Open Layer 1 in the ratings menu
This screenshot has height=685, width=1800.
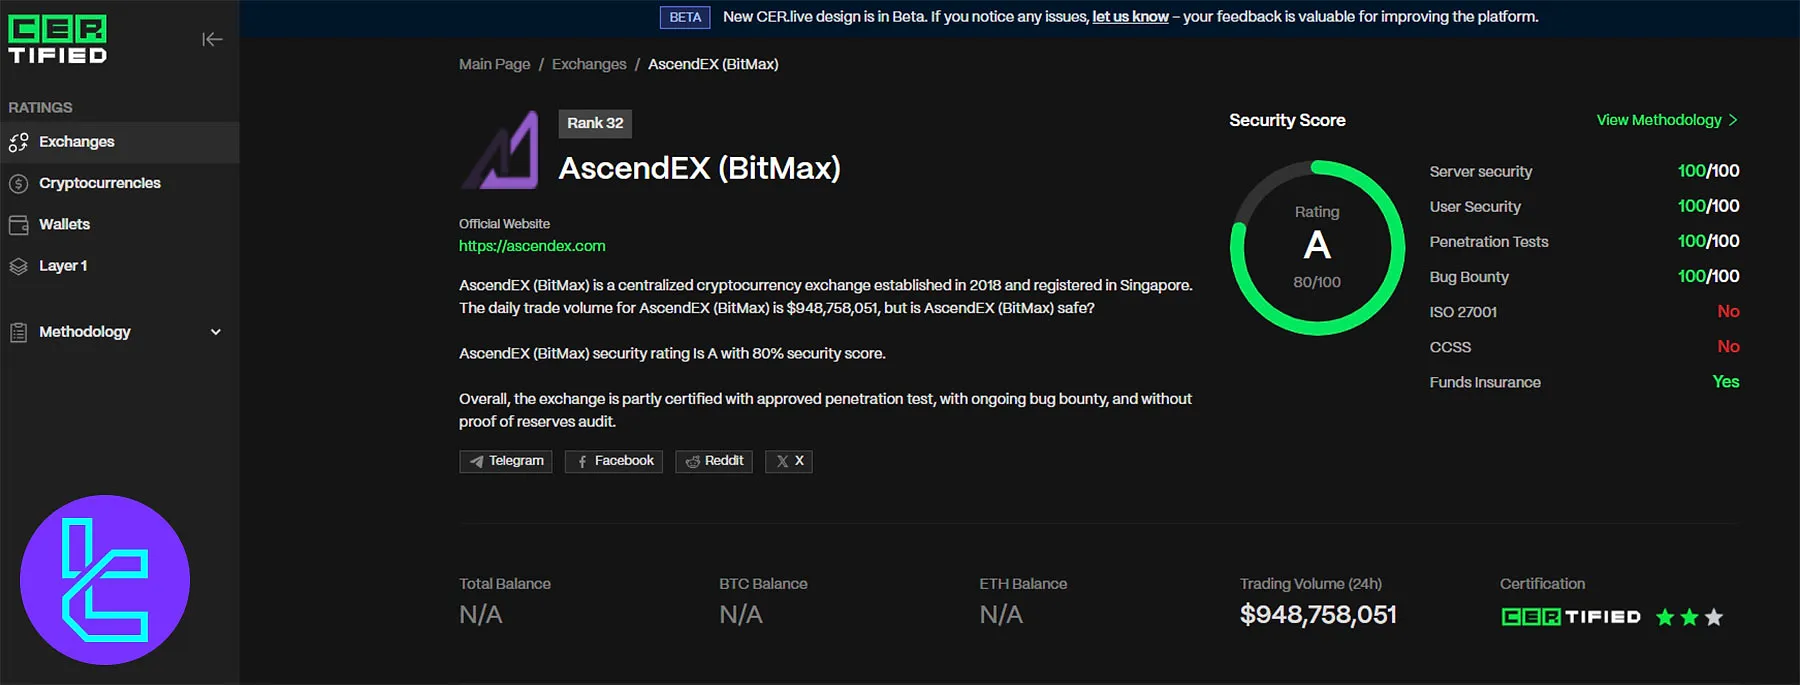coord(120,266)
